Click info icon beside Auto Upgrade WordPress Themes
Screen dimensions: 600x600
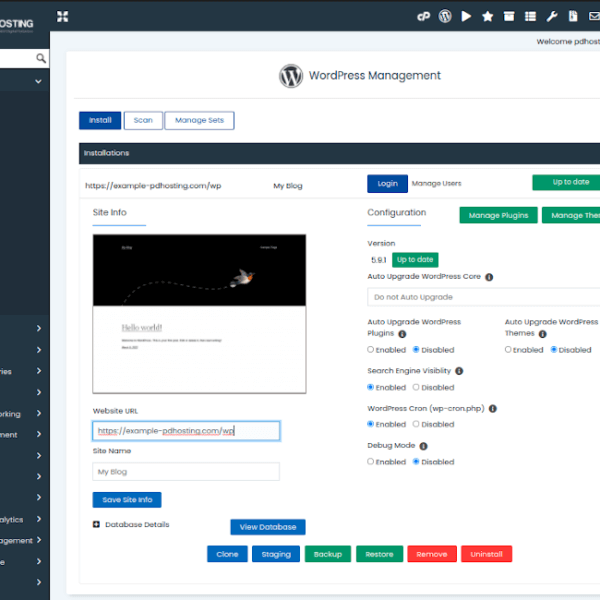(543, 334)
